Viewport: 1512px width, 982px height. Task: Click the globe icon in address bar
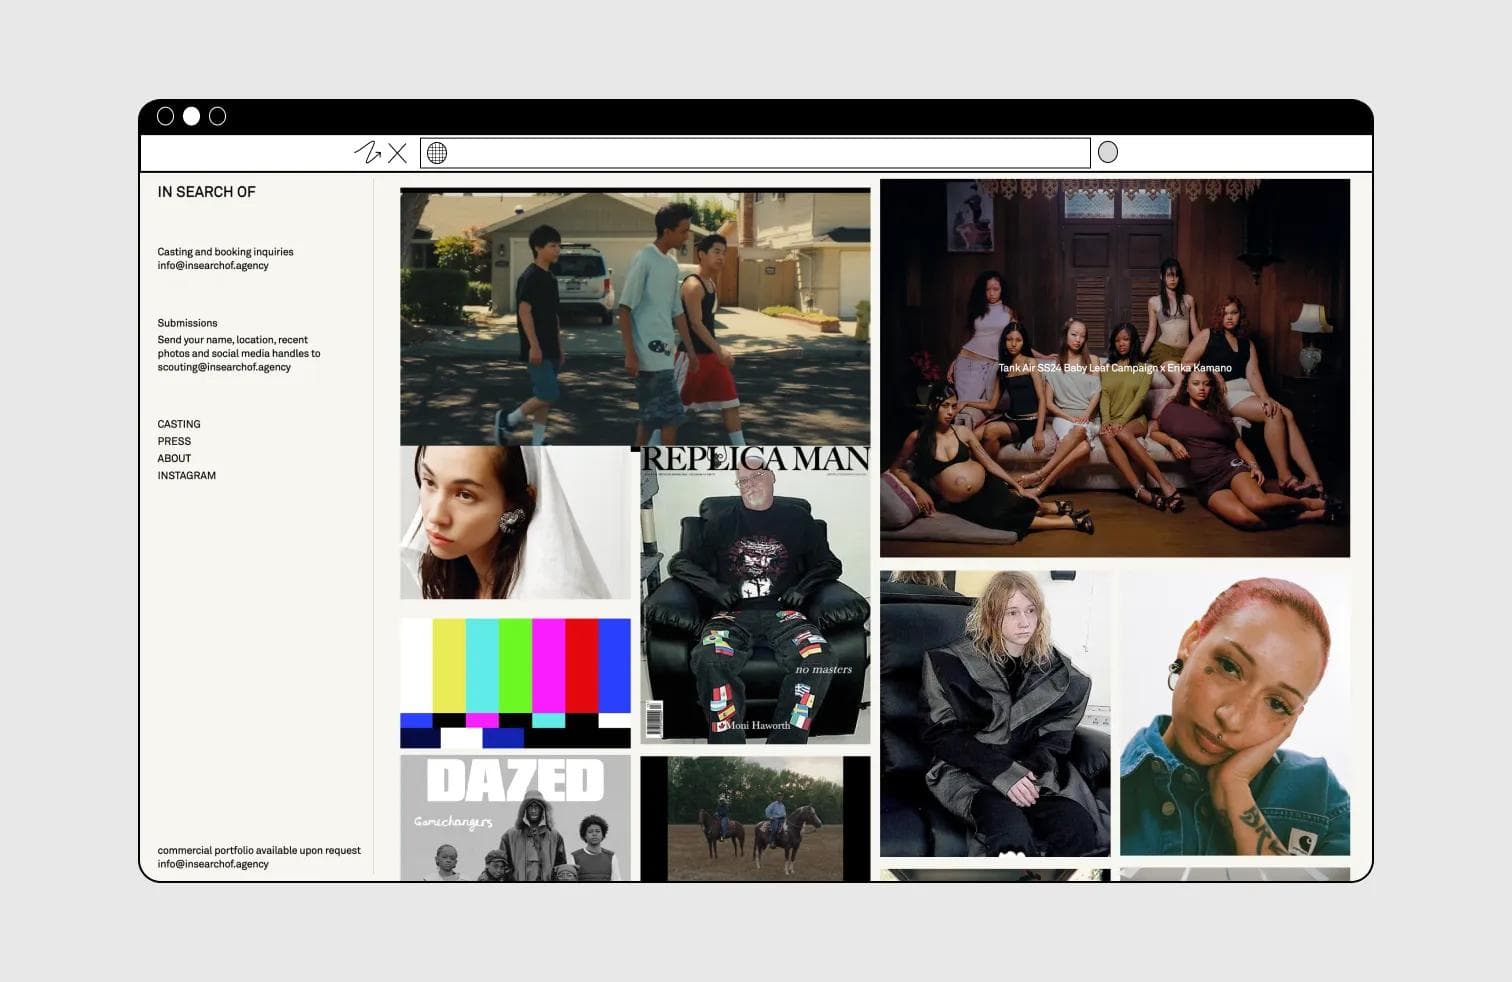coord(437,153)
